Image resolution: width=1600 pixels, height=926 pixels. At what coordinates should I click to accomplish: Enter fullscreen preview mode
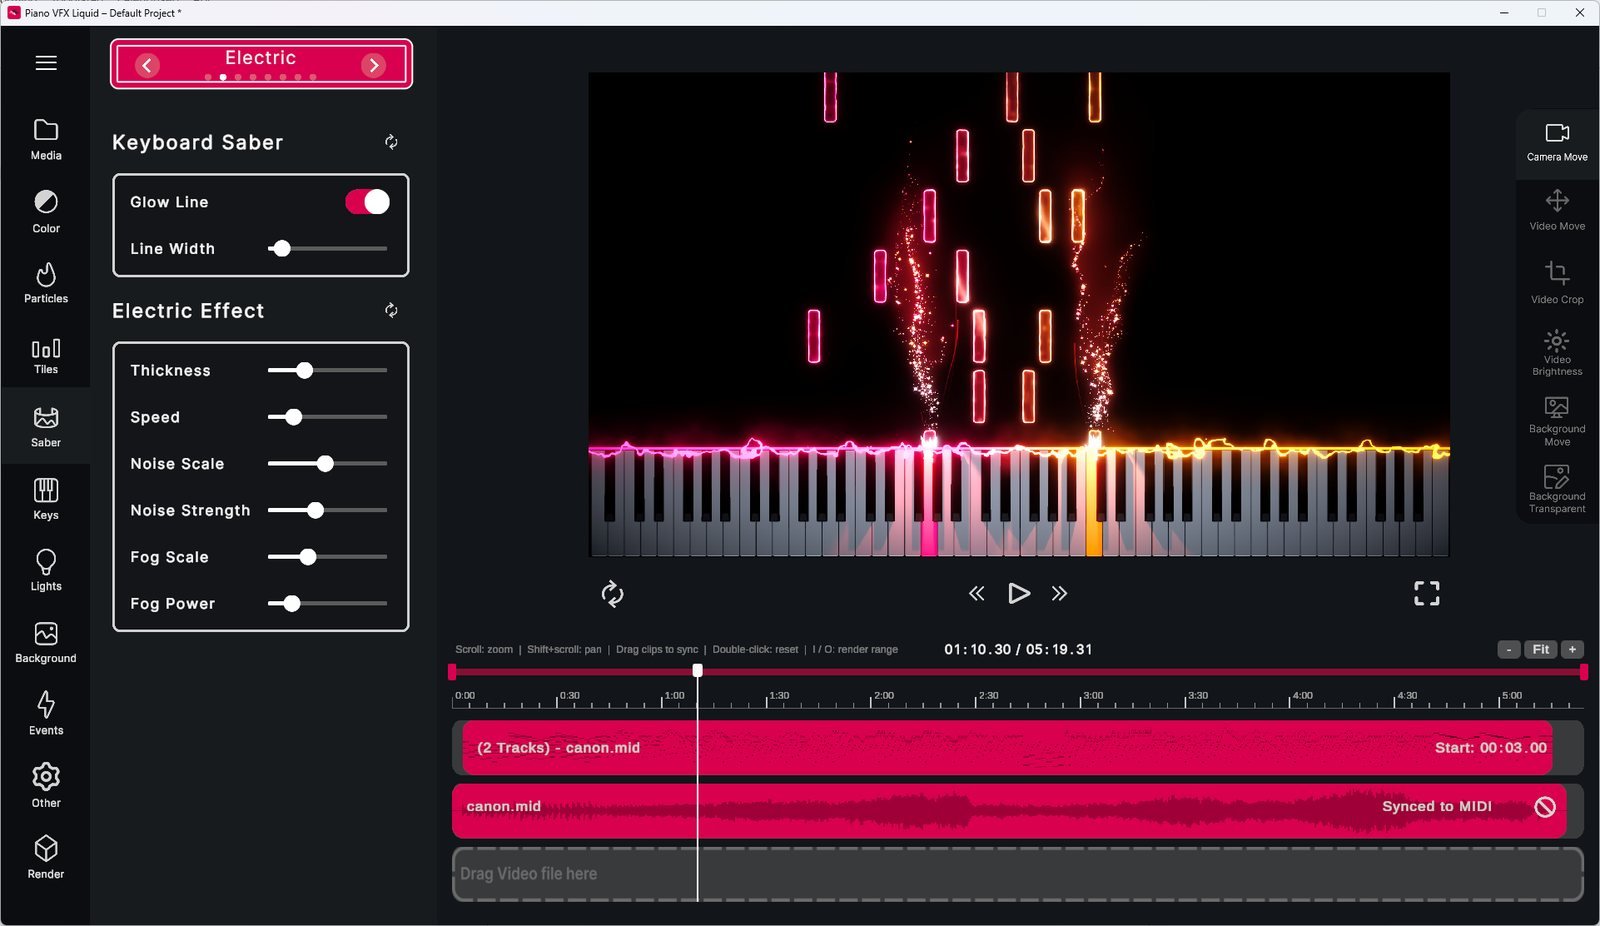[x=1427, y=594]
